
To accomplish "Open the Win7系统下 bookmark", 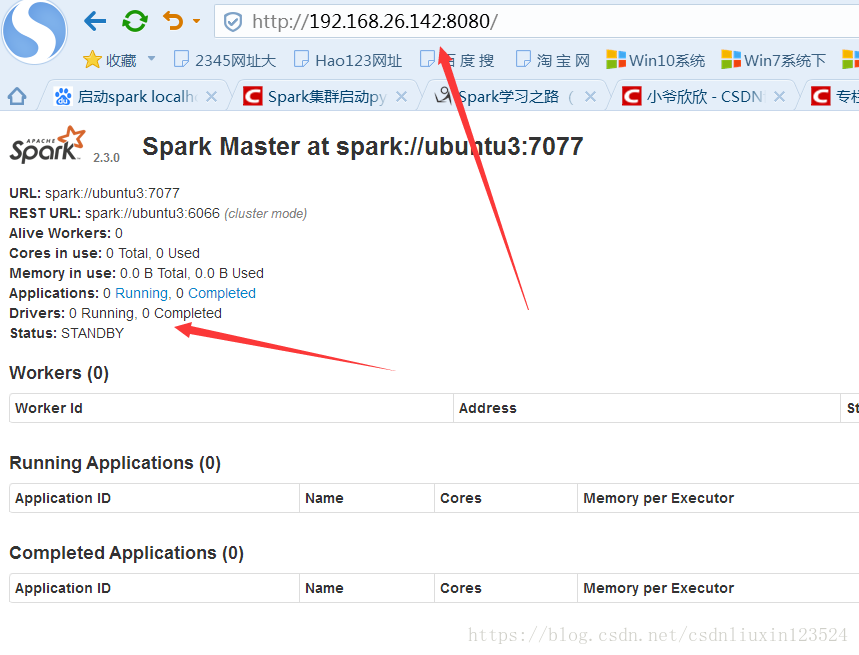I will (773, 60).
